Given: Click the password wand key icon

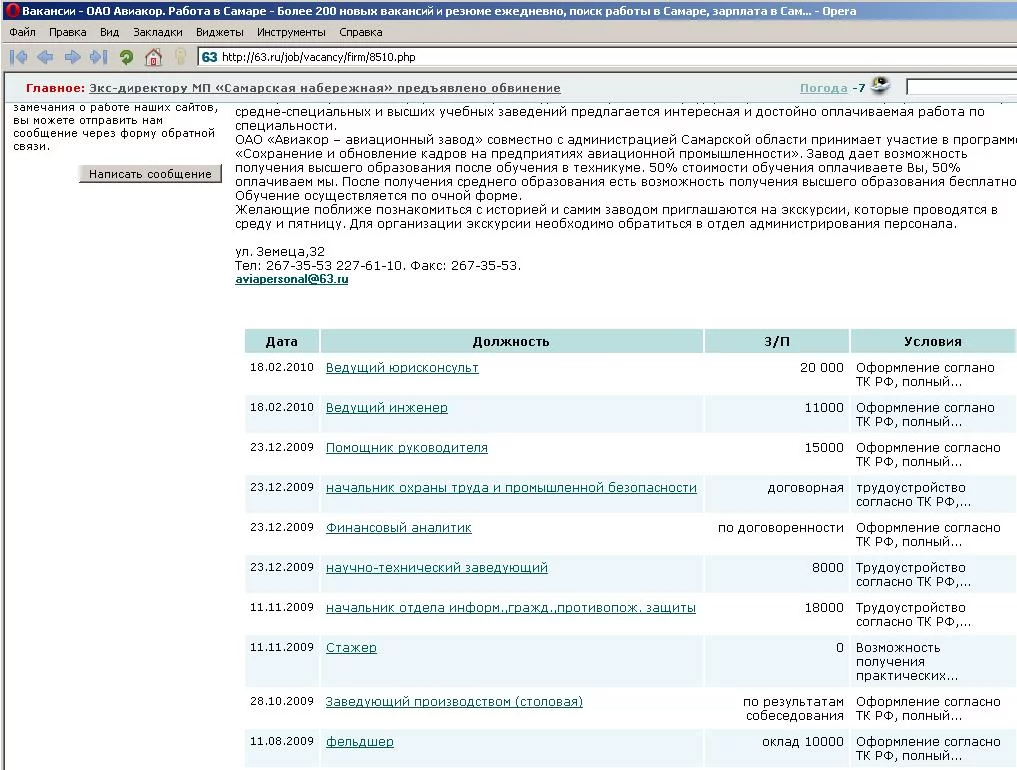Looking at the screenshot, I should pyautogui.click(x=180, y=57).
